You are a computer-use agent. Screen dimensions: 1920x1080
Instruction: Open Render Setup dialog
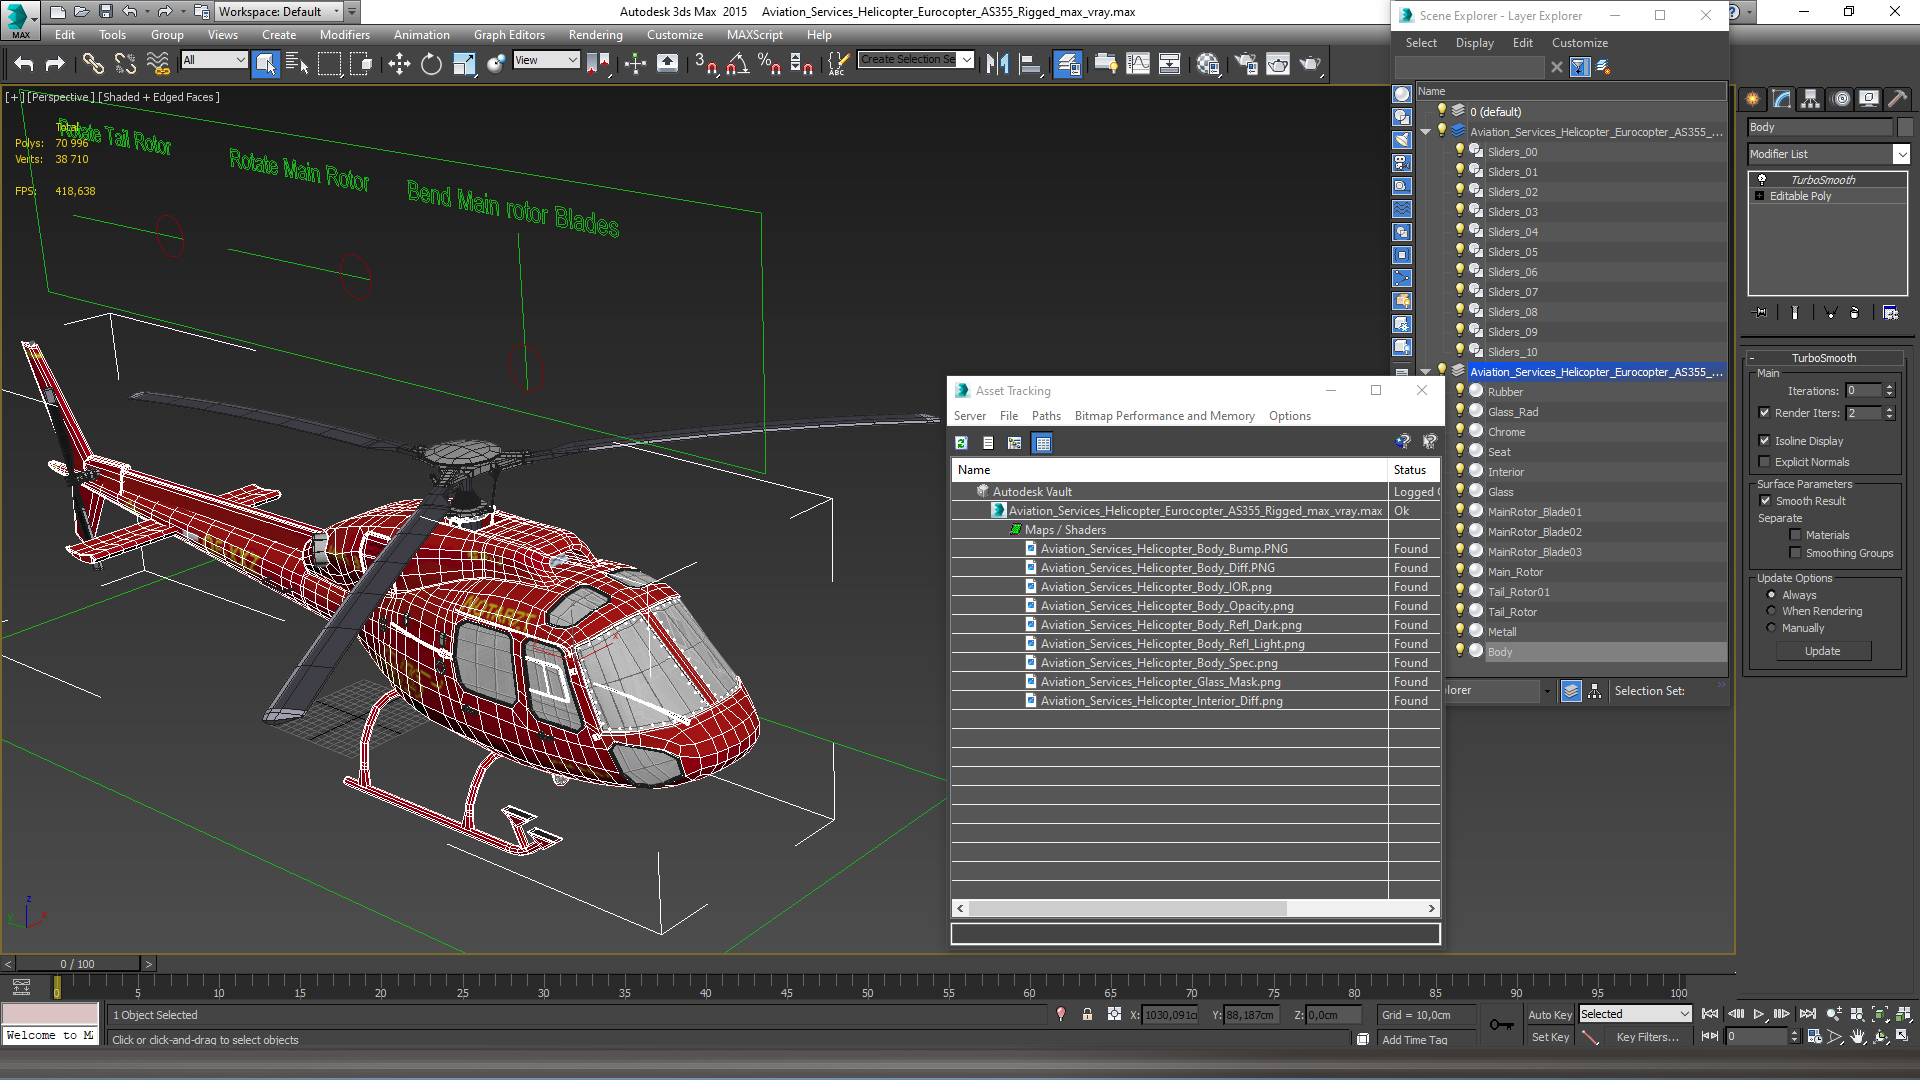point(1246,64)
